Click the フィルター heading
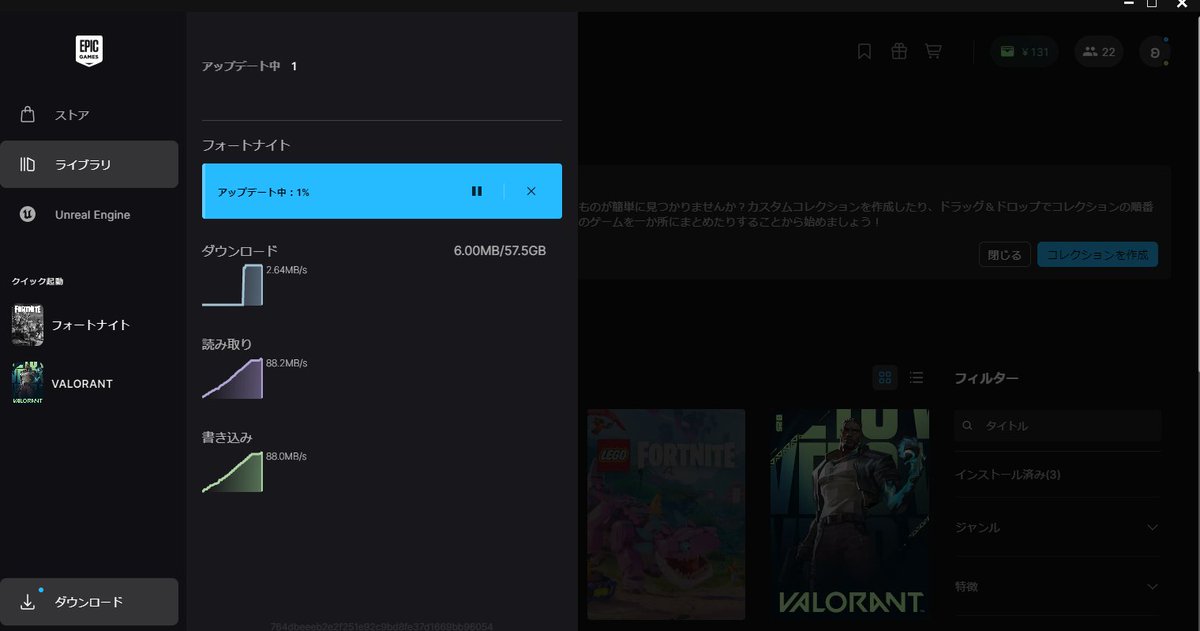The image size is (1200, 631). pyautogui.click(x=987, y=378)
